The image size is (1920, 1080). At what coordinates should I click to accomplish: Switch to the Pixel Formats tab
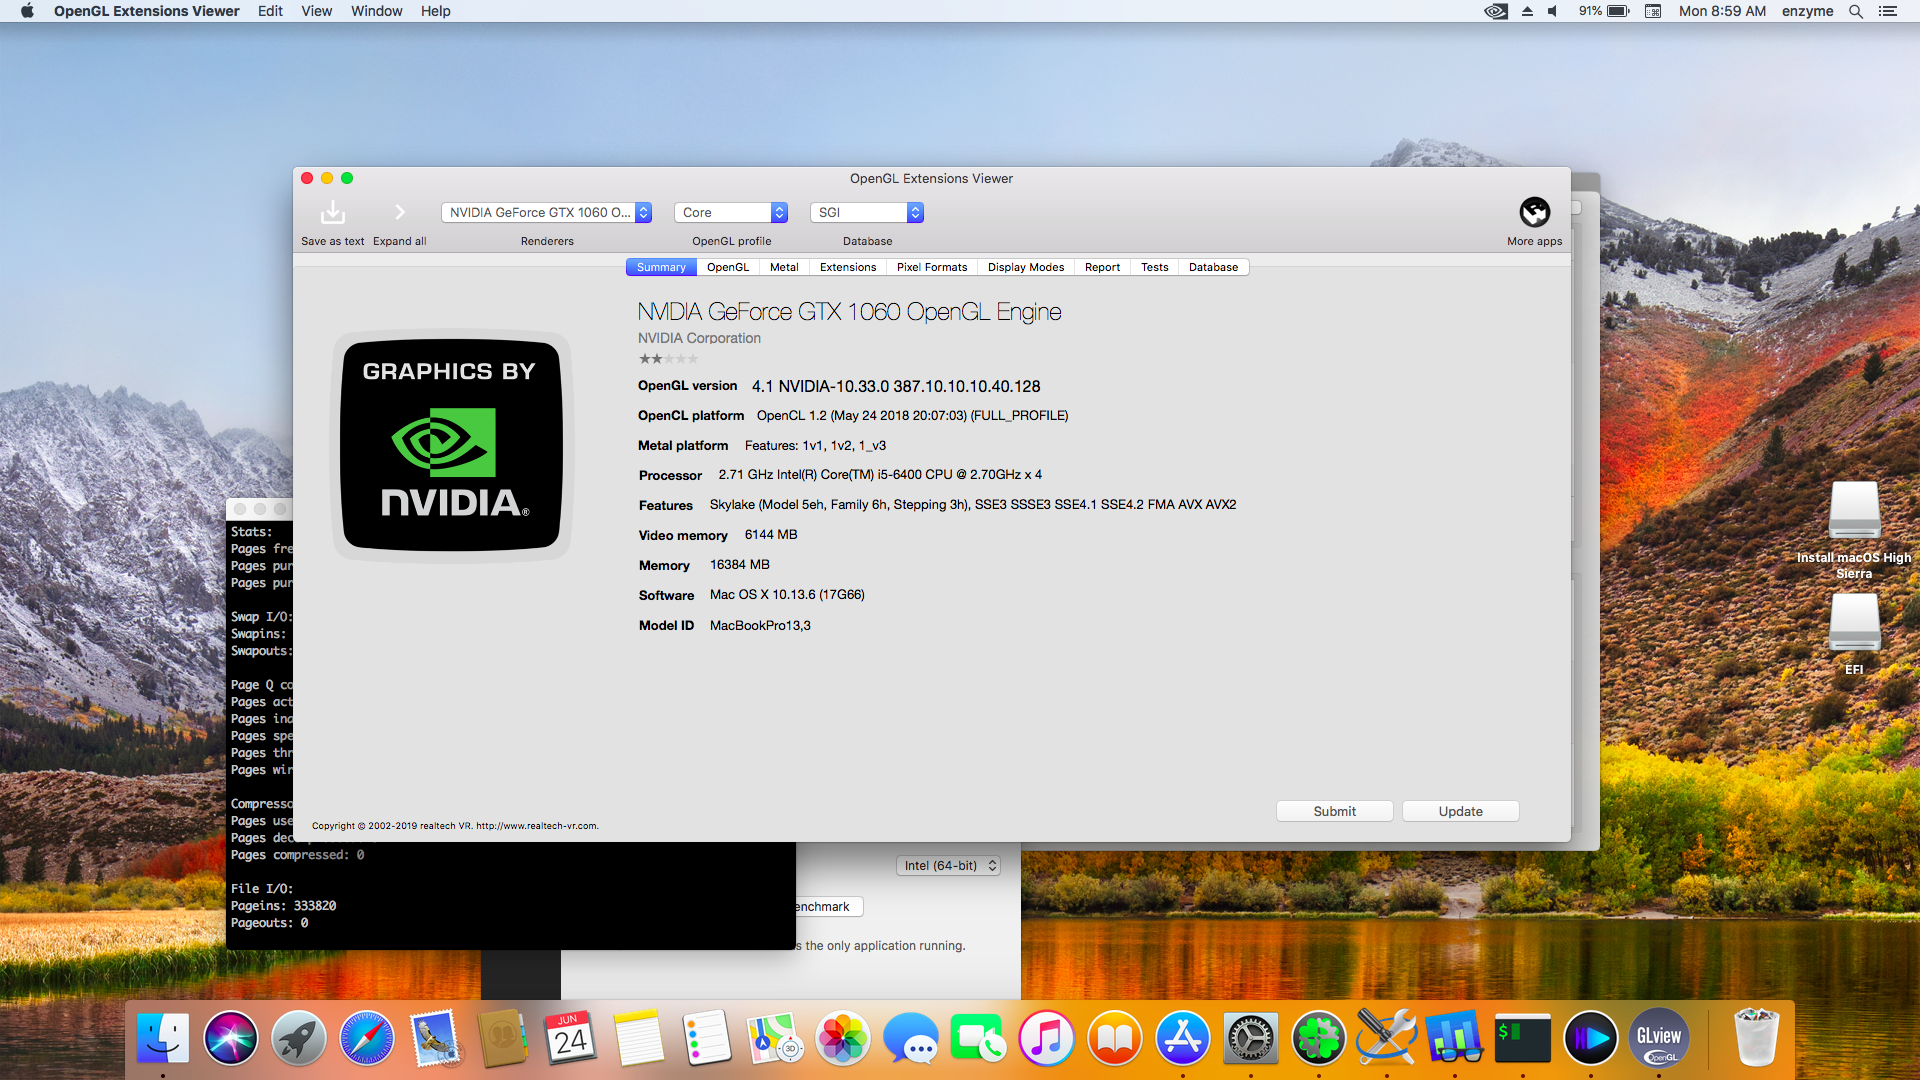[931, 267]
